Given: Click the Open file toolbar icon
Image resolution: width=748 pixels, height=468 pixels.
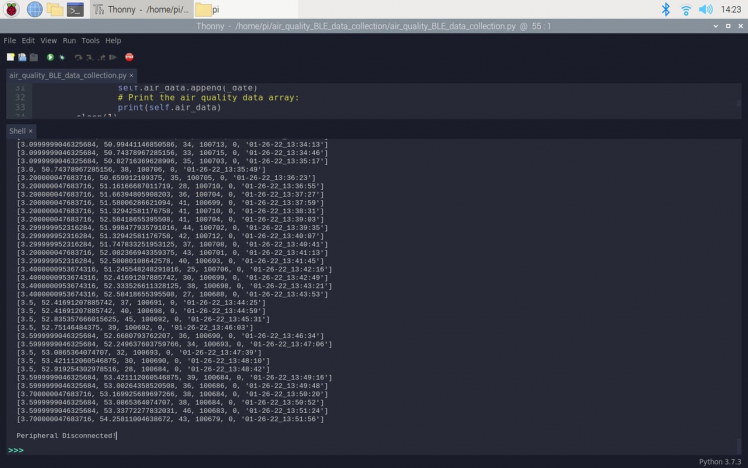Looking at the screenshot, I should (x=20, y=57).
